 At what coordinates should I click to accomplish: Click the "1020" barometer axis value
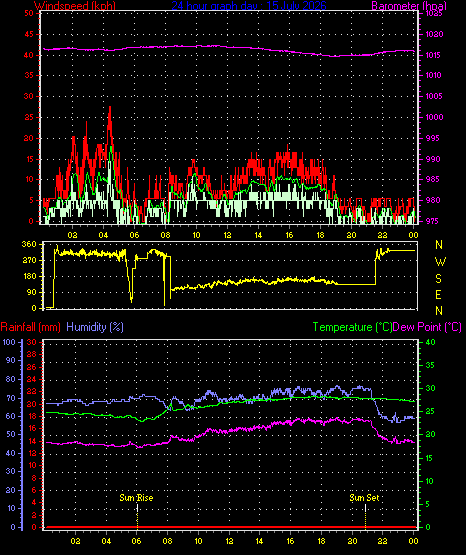coord(434,34)
